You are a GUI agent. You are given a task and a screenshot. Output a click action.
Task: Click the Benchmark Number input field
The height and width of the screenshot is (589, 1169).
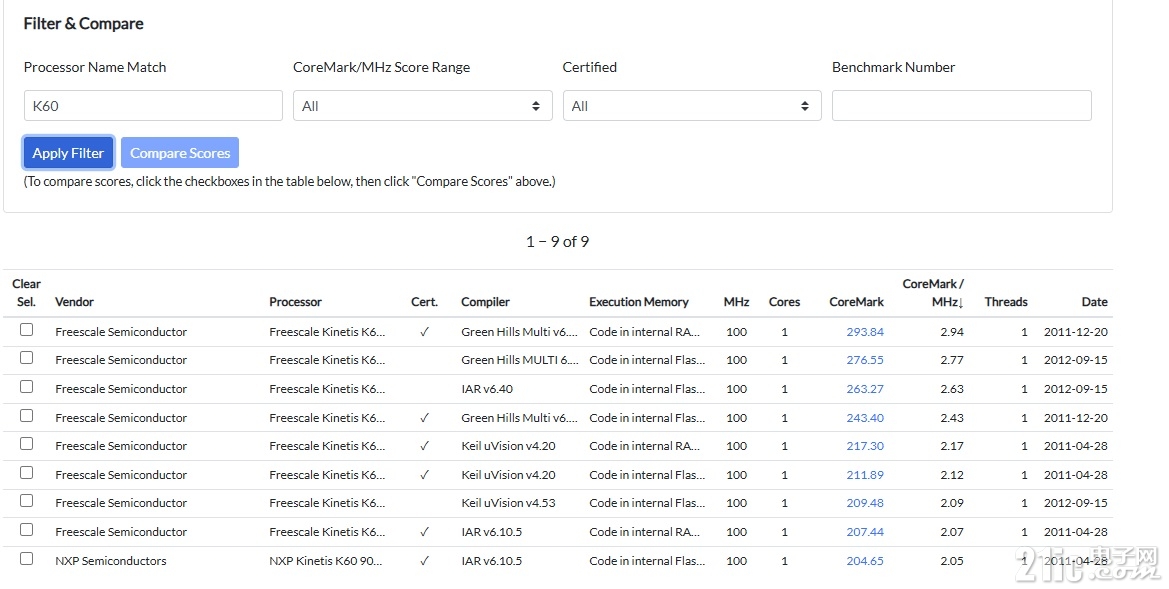(962, 106)
